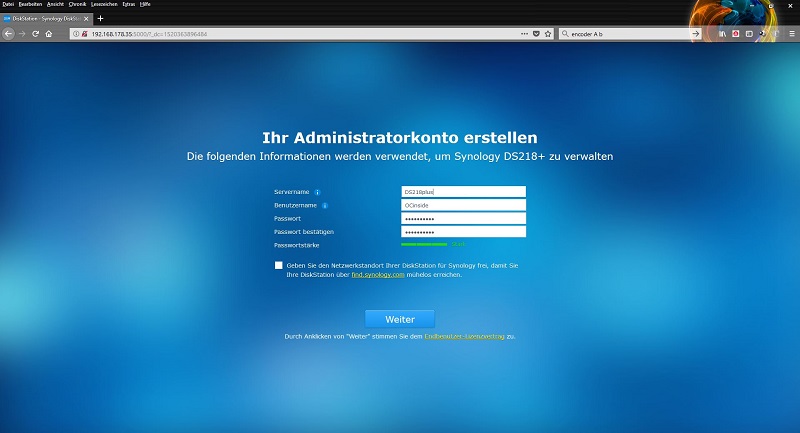Show info tooltip next to Benutzername
Screen dimensions: 800x433
pos(324,206)
